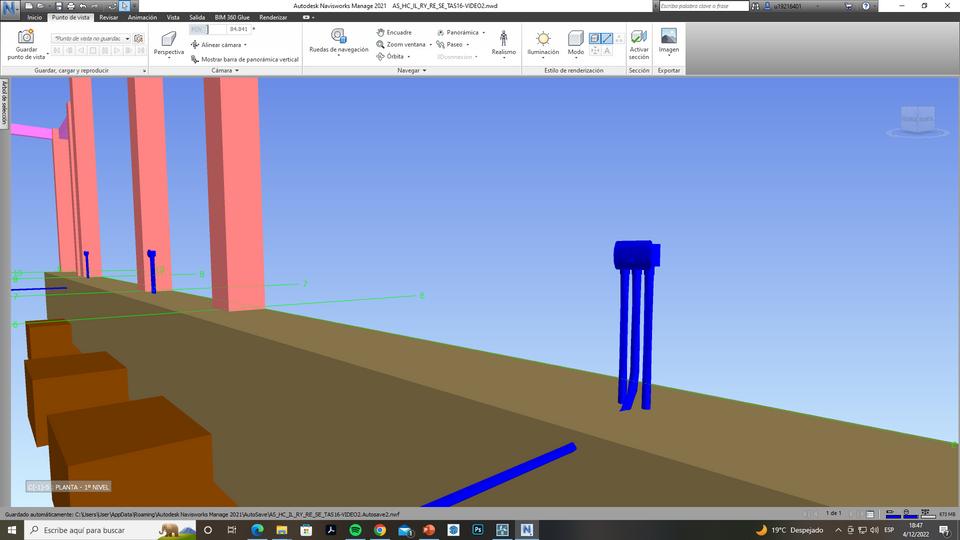Switch to Salida ribbon tab
The width and height of the screenshot is (960, 540).
coord(197,17)
